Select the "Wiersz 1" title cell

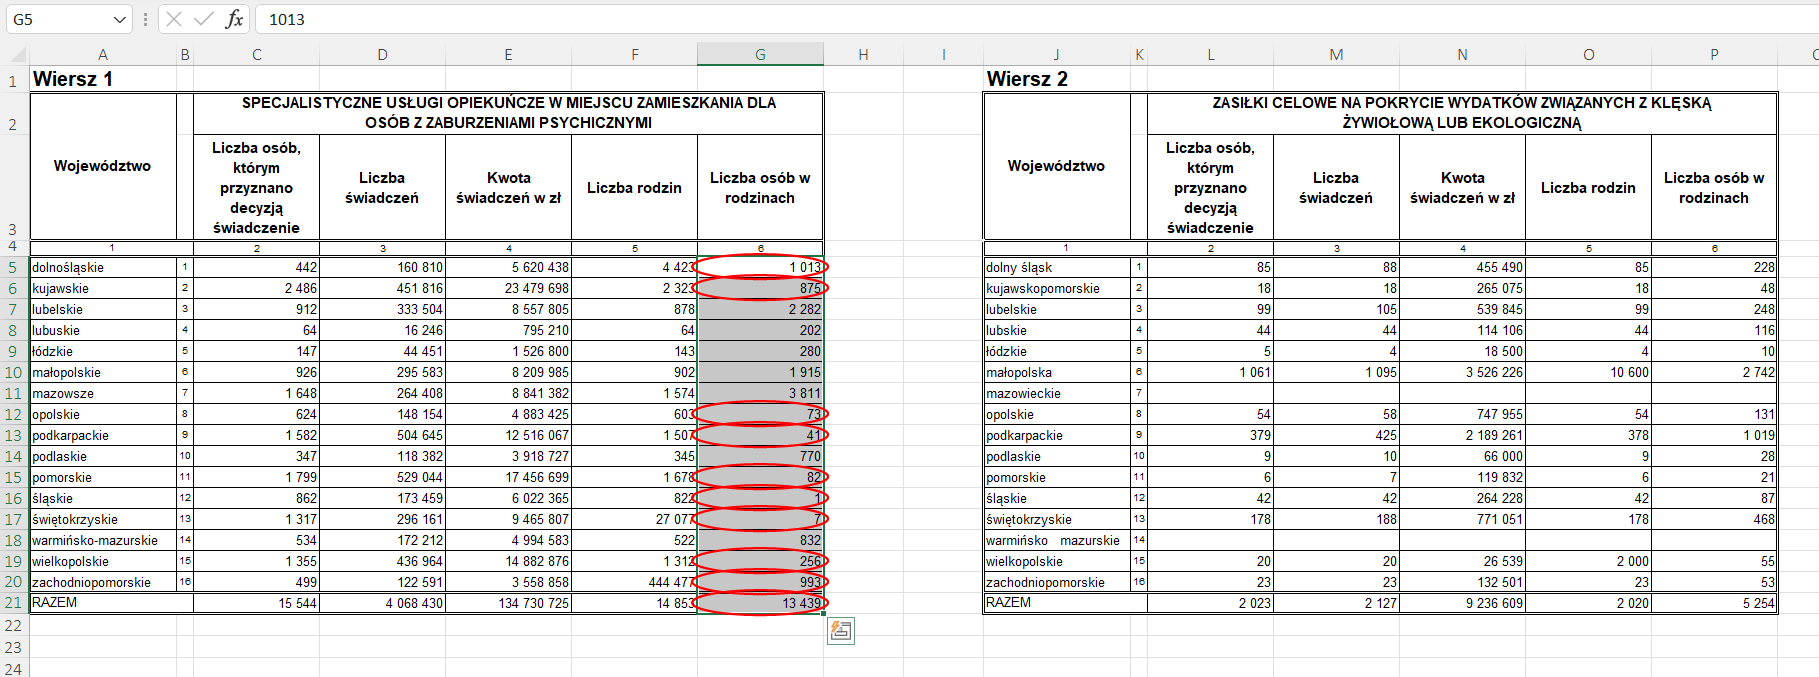[x=102, y=79]
